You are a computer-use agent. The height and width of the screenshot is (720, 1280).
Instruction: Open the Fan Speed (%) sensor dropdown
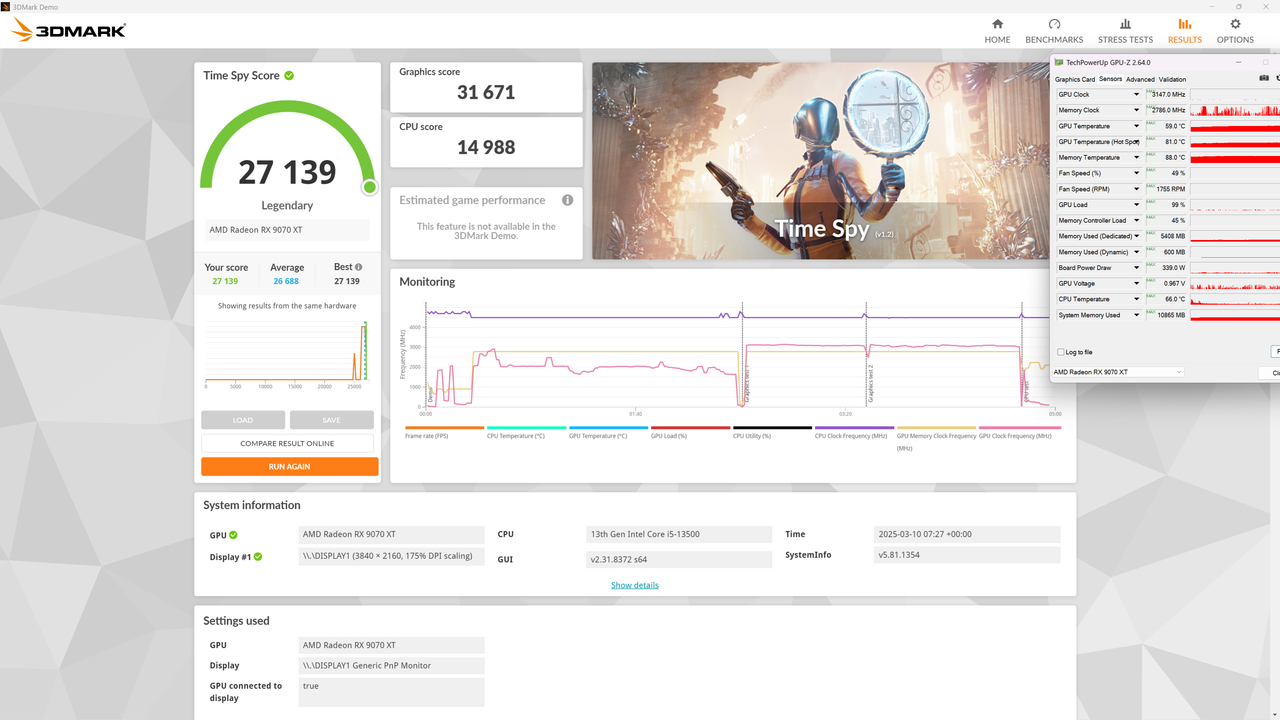coord(1136,173)
